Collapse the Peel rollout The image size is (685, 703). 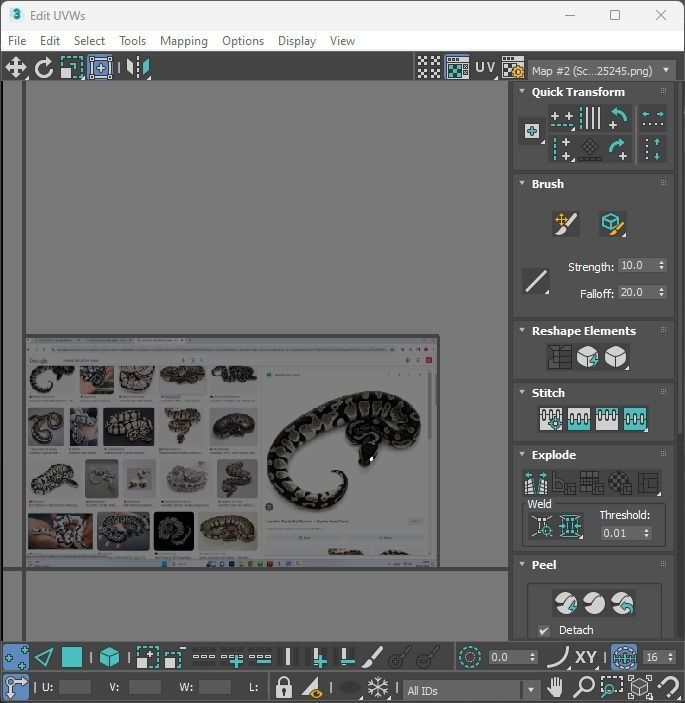coord(522,564)
